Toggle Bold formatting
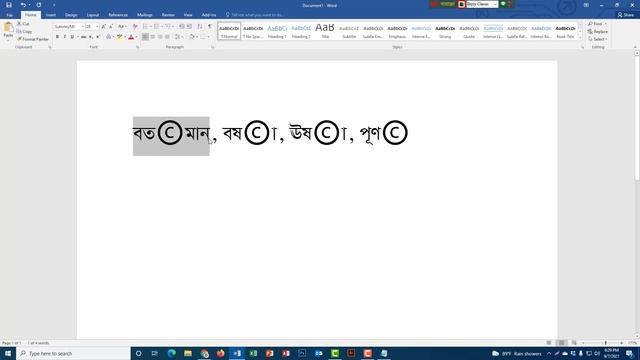The width and height of the screenshot is (640, 360). [x=57, y=37]
